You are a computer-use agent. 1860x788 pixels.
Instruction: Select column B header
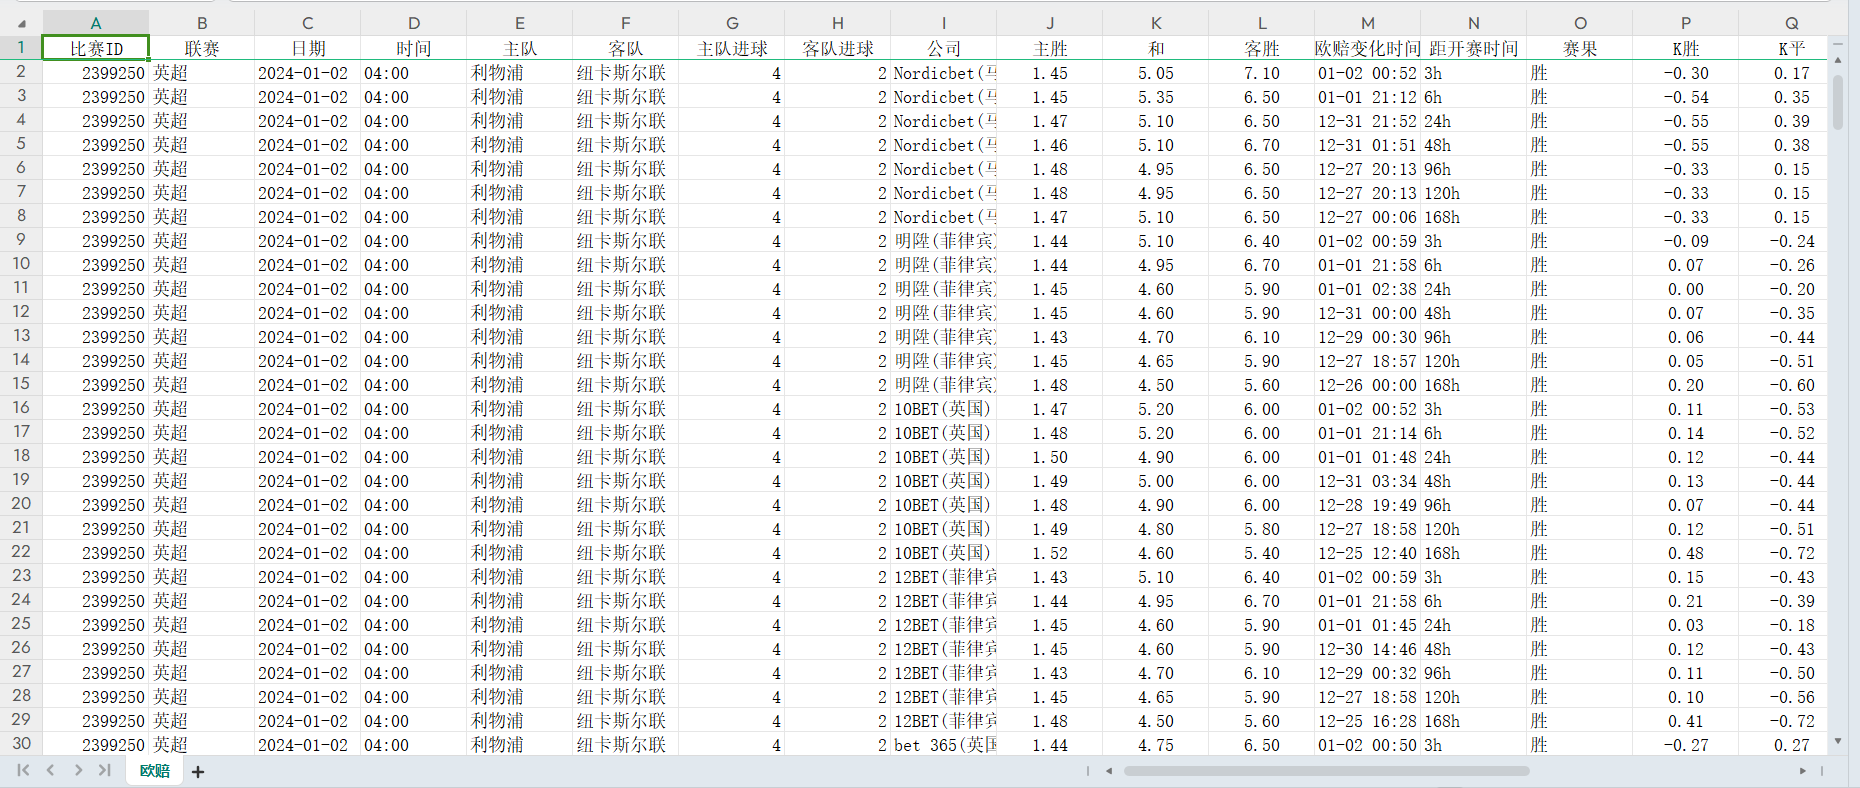click(x=202, y=23)
